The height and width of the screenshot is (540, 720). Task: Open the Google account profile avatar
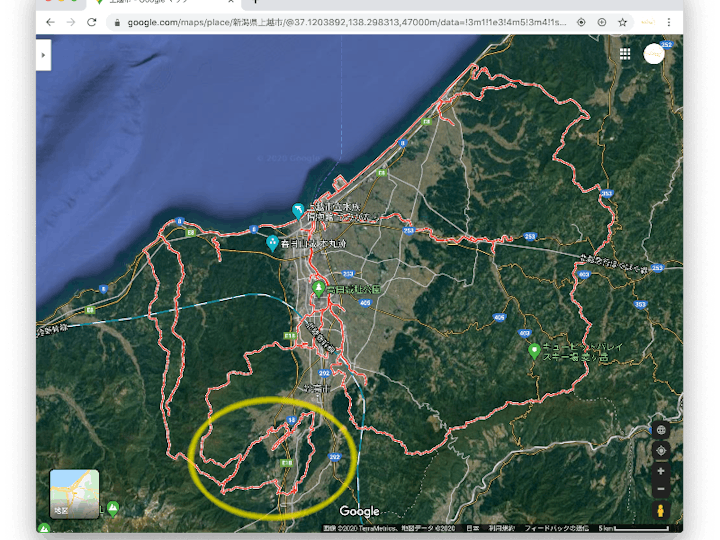tap(654, 54)
